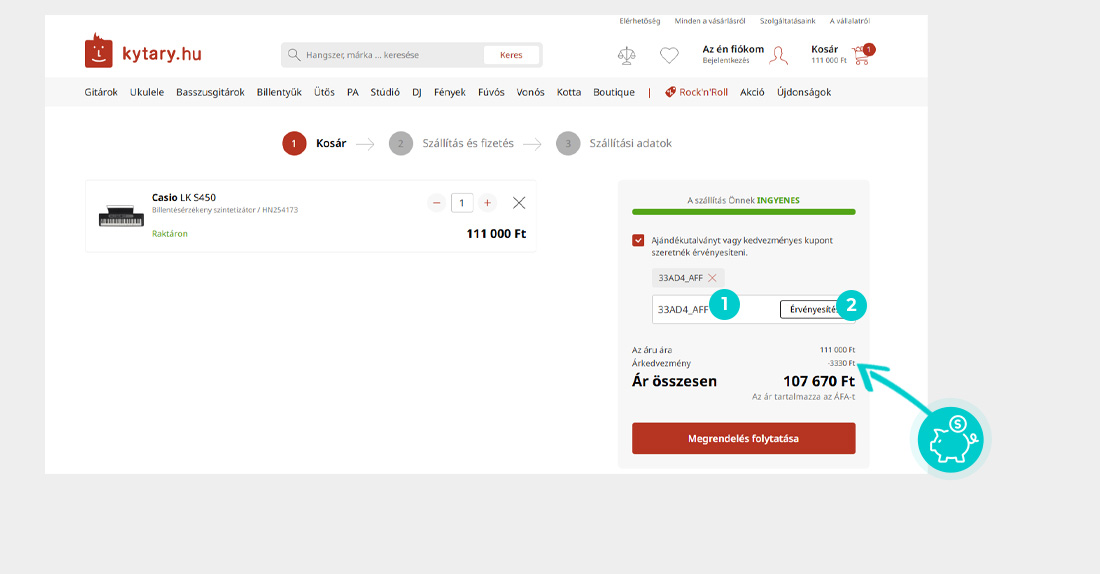Open the Ütős menu
This screenshot has height=574, width=1100.
[324, 92]
